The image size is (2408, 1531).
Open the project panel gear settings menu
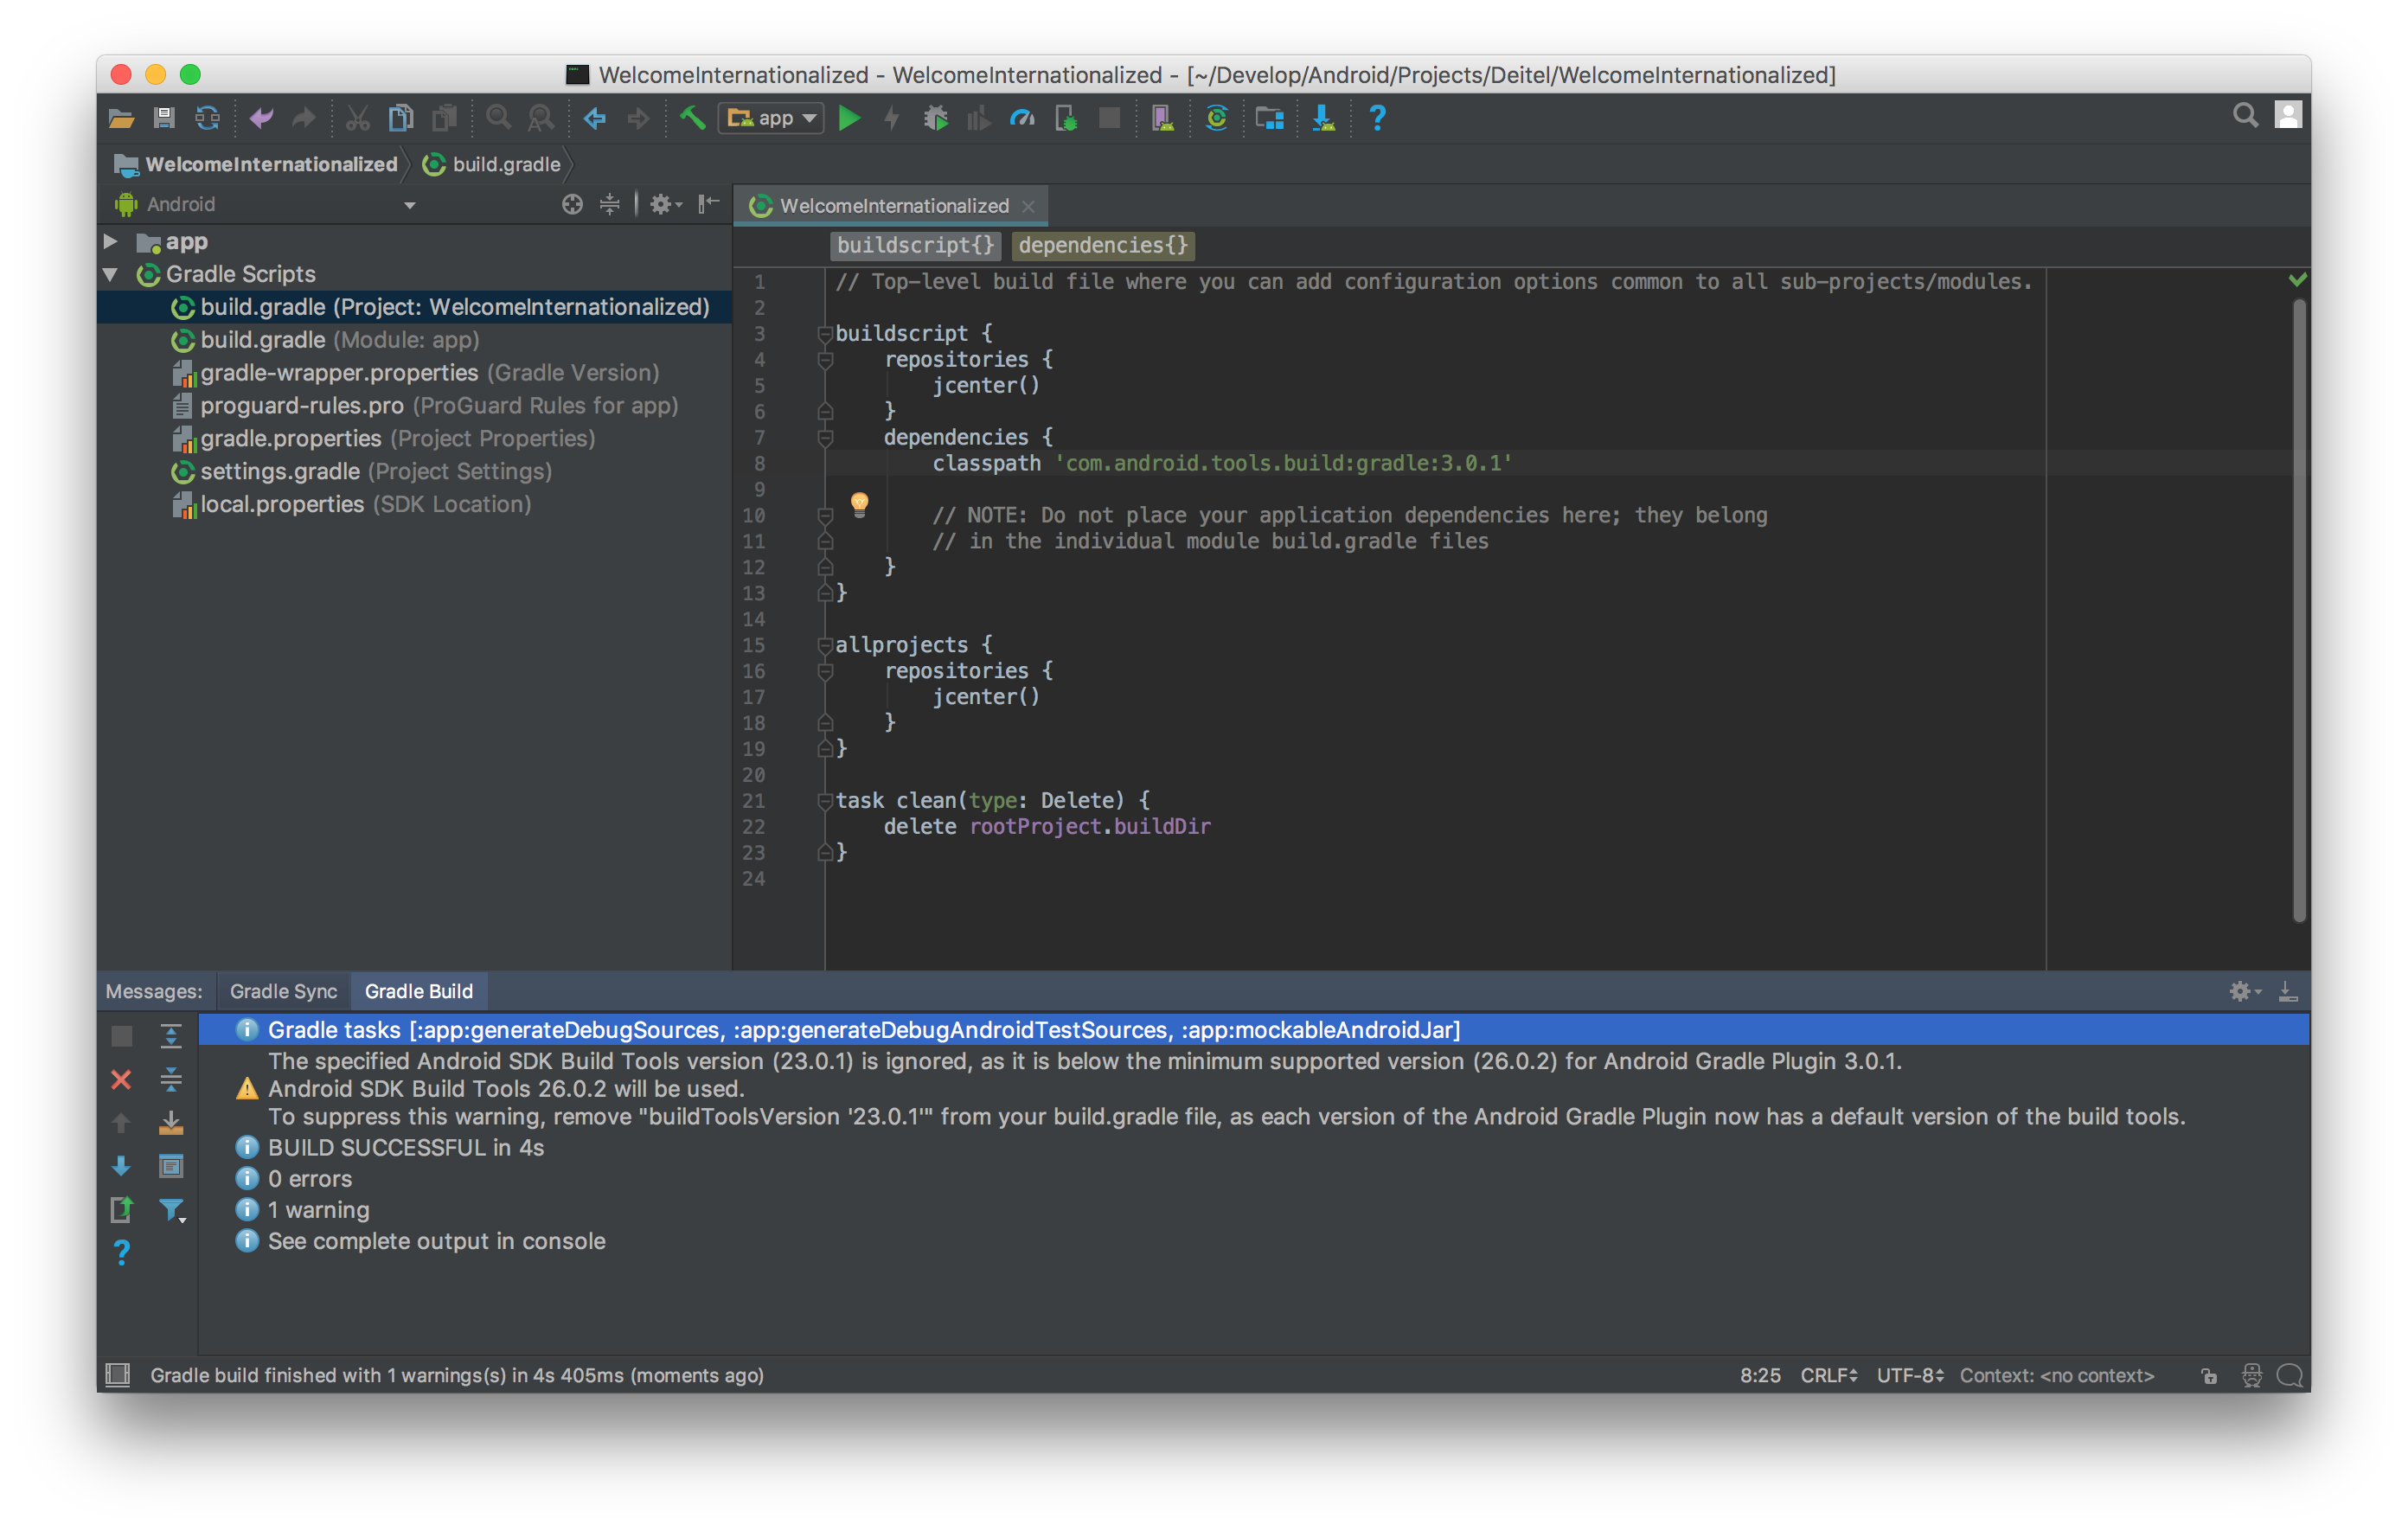665,204
